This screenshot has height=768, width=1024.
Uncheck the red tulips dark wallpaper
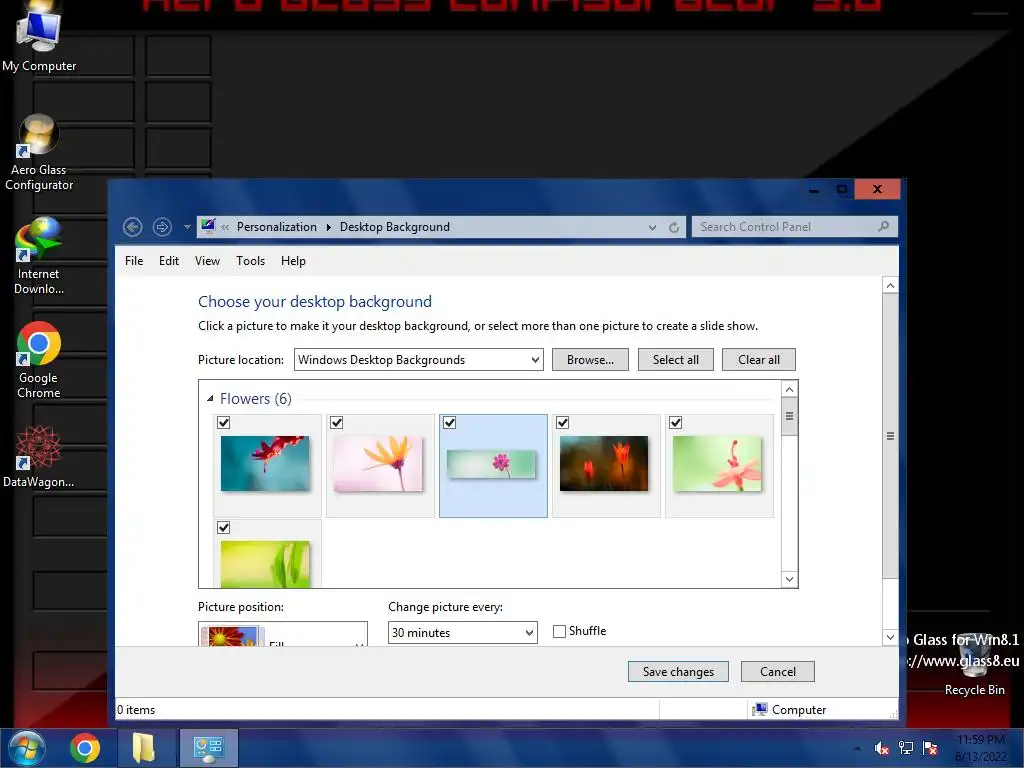click(x=563, y=423)
